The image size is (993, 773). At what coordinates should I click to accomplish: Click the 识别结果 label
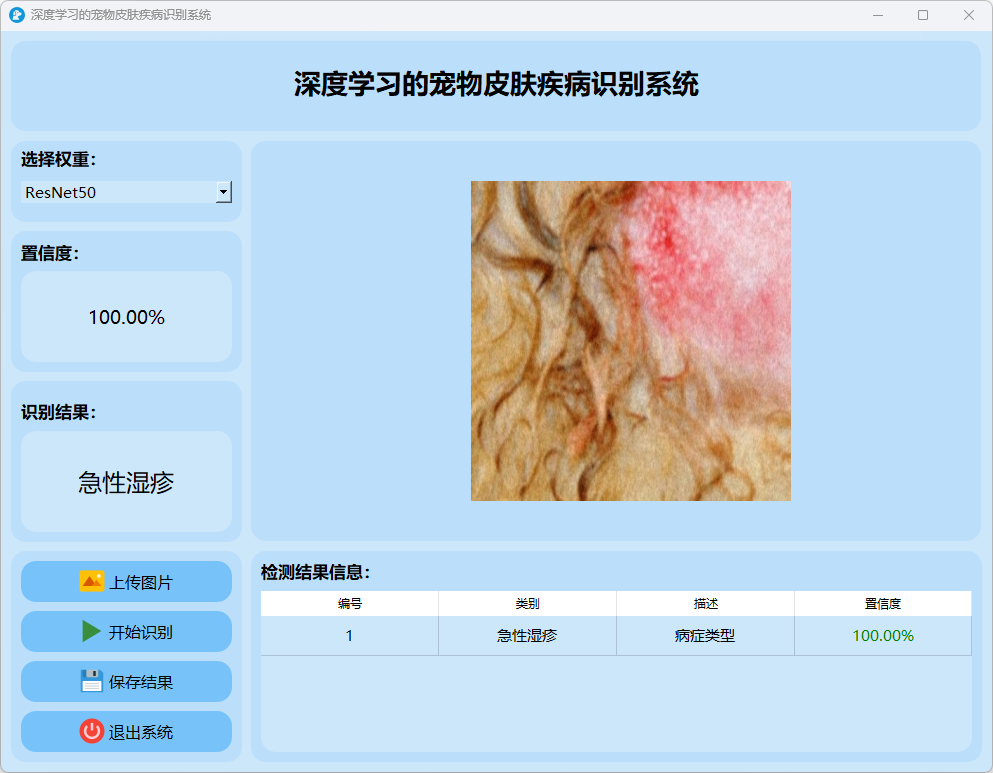coord(58,412)
